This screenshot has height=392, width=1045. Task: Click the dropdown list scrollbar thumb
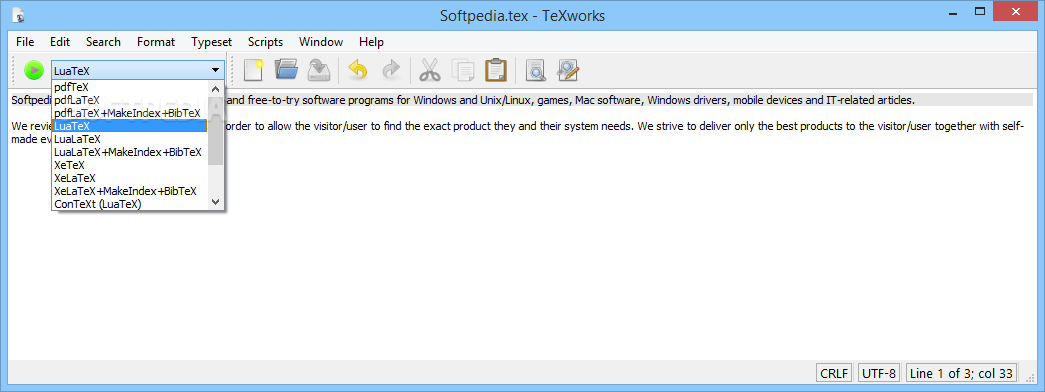pos(215,130)
